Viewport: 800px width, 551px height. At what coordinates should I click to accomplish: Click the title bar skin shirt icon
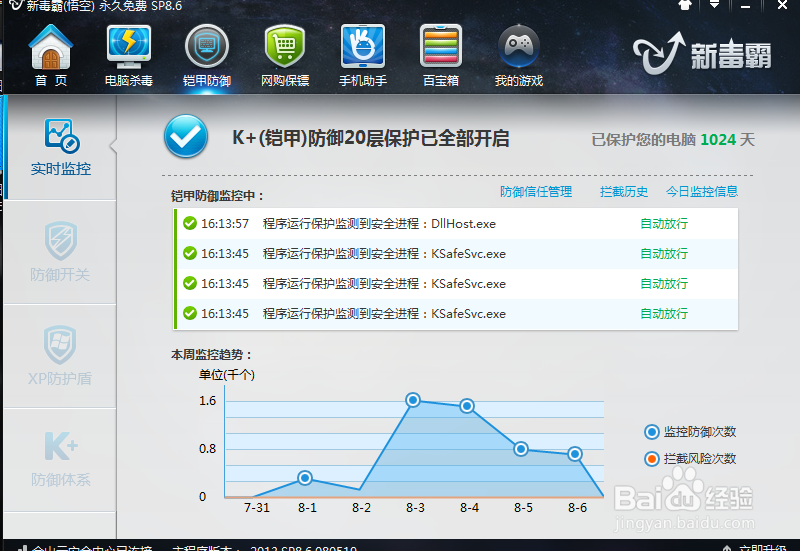[x=685, y=5]
